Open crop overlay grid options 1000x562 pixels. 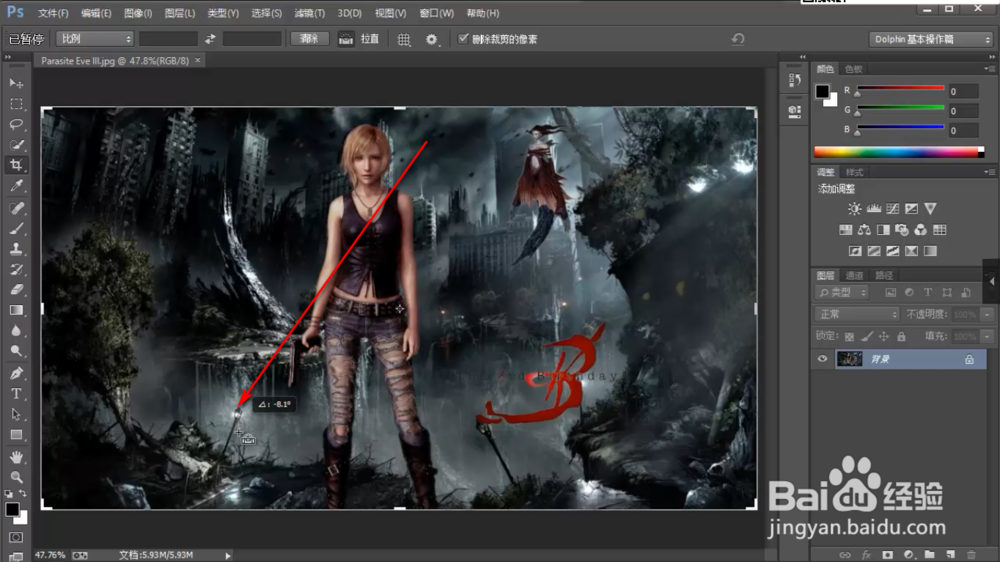(x=404, y=39)
